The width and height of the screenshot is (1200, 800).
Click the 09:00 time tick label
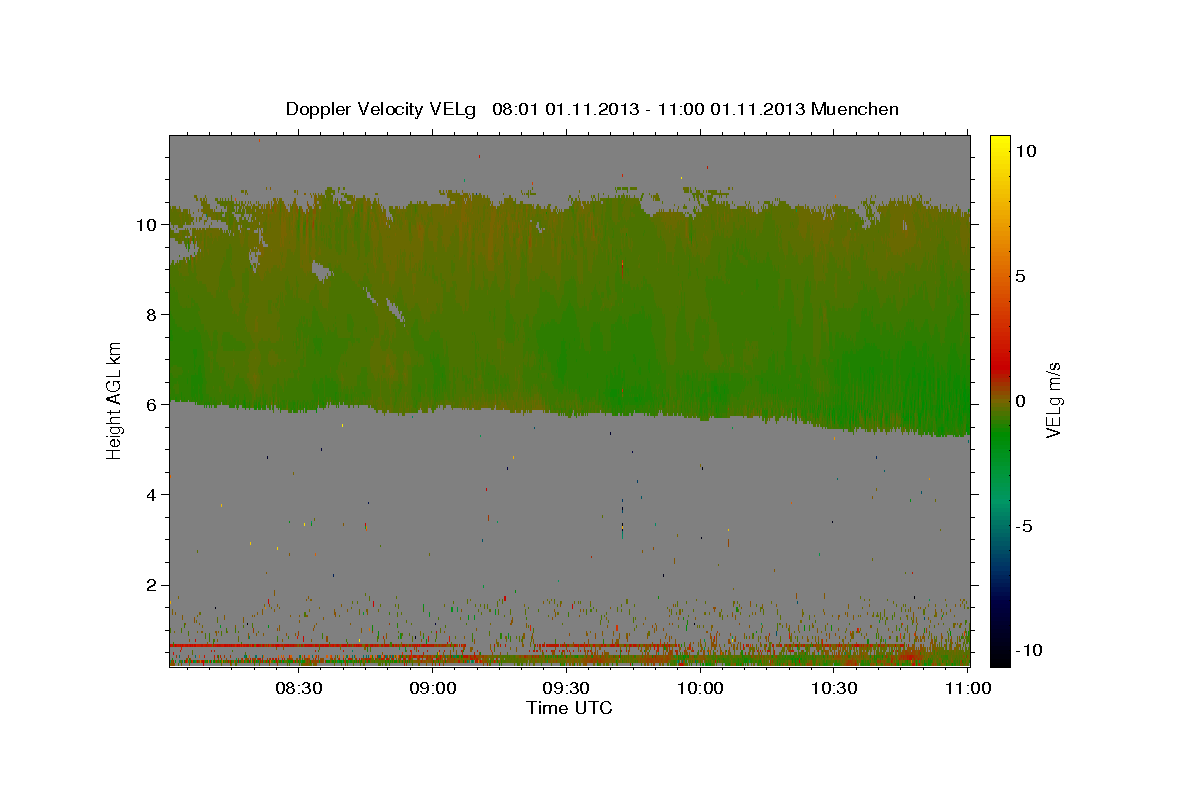click(434, 688)
